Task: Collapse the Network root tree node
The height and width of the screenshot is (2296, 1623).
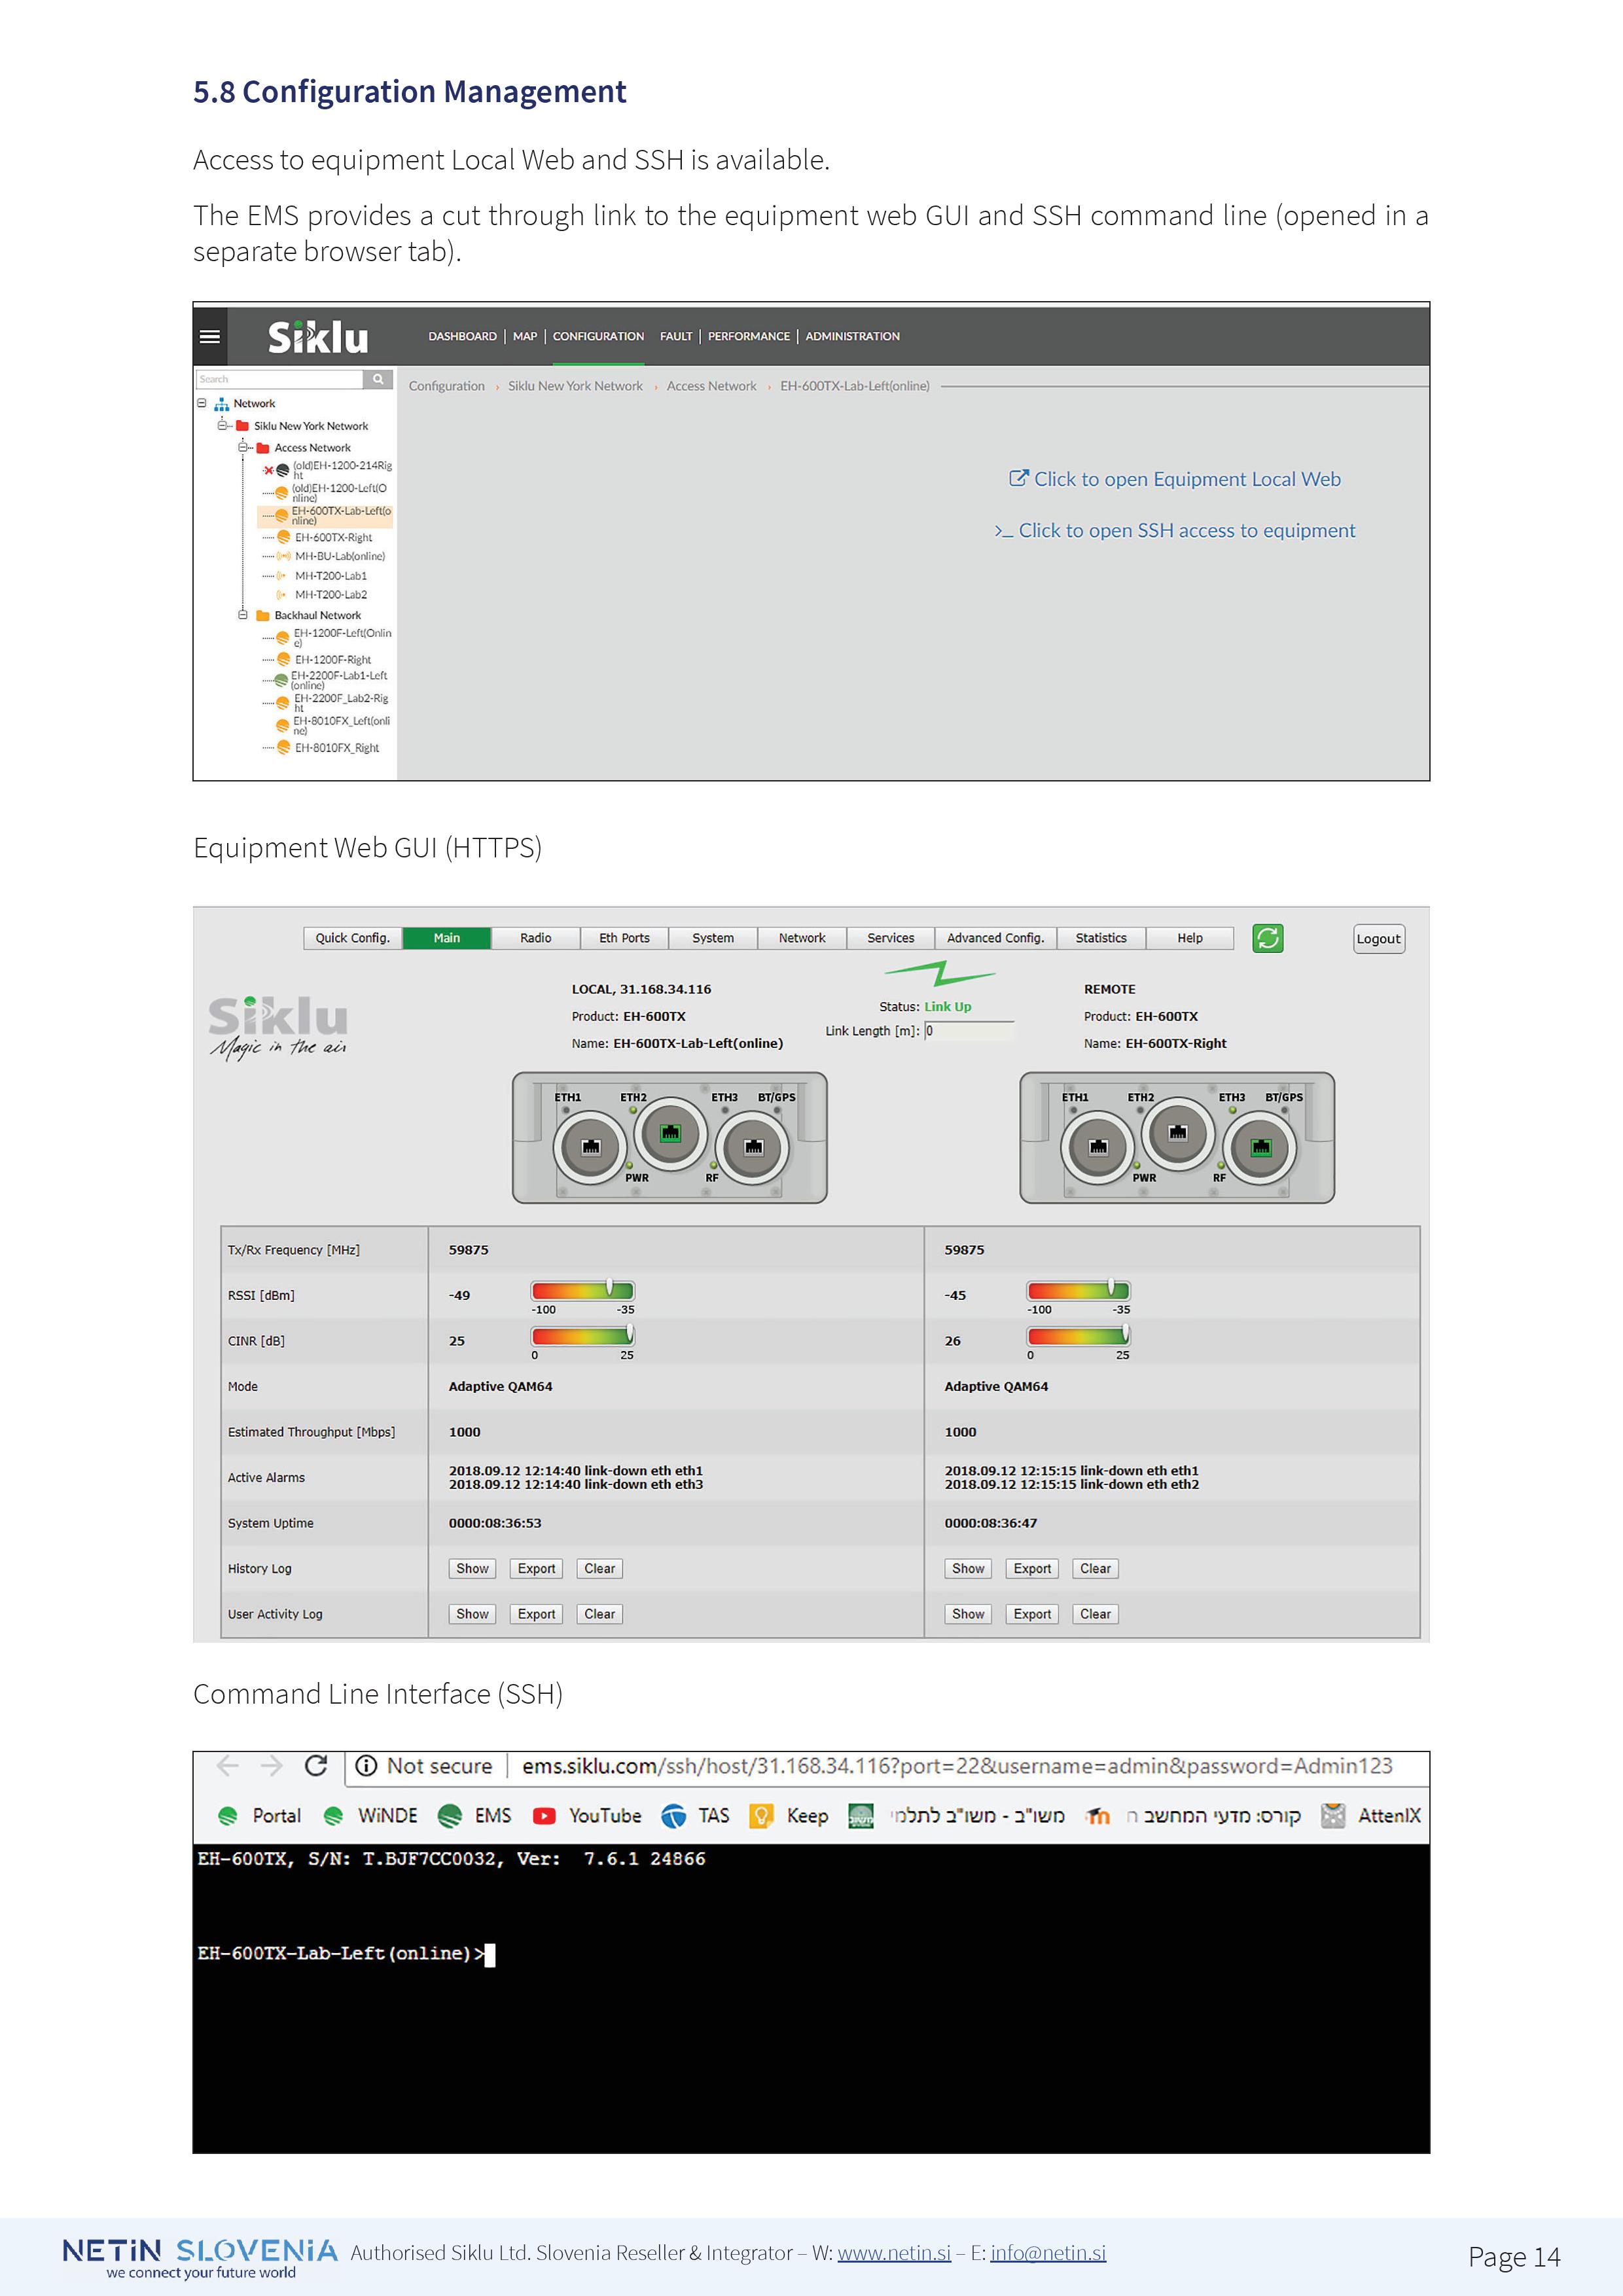Action: click(x=202, y=404)
